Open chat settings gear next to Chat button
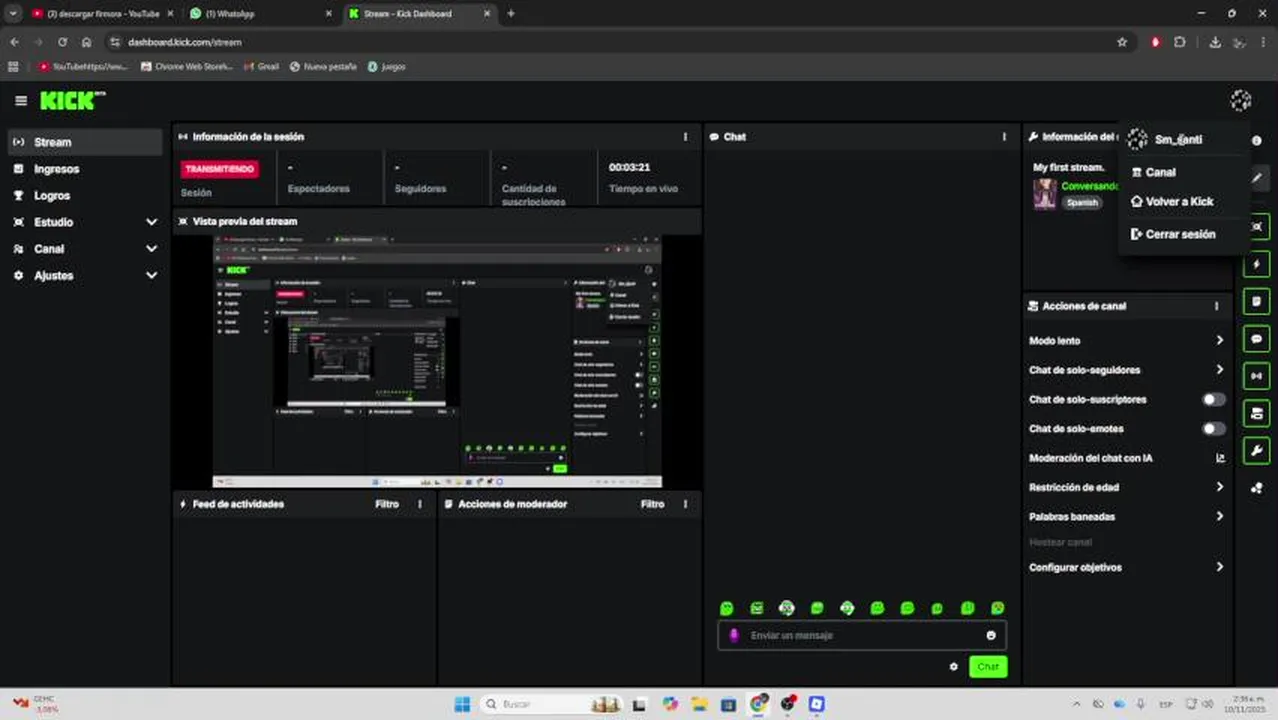1278x720 pixels. coord(953,667)
